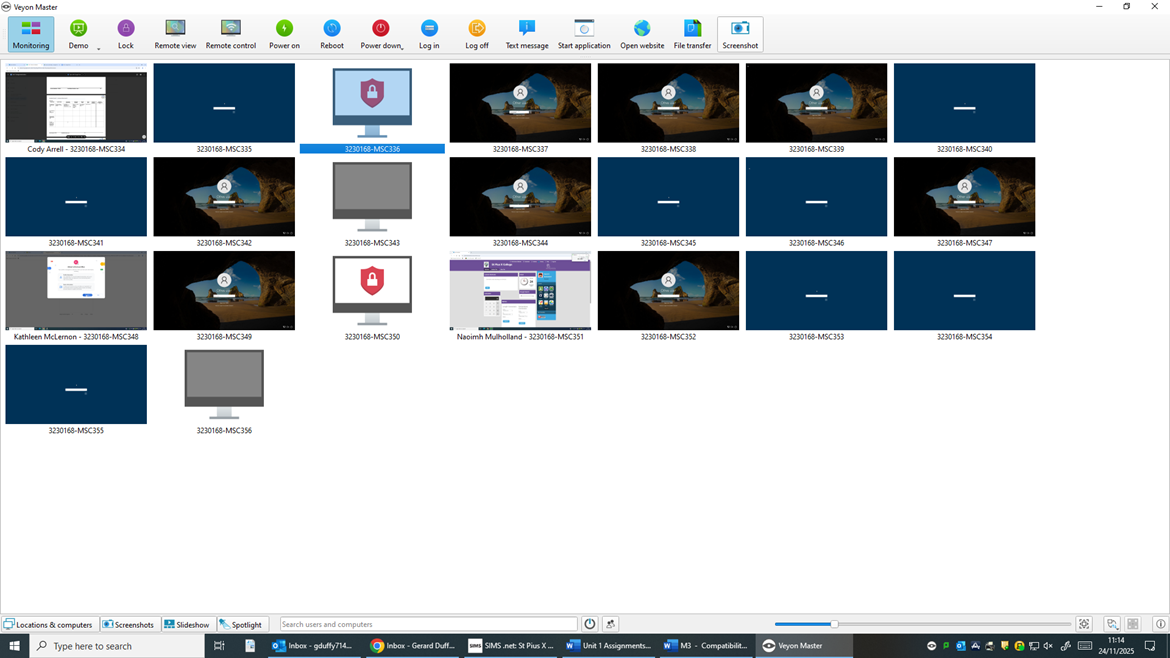Click the Search users and computers field
The image size is (1170, 658).
(428, 624)
